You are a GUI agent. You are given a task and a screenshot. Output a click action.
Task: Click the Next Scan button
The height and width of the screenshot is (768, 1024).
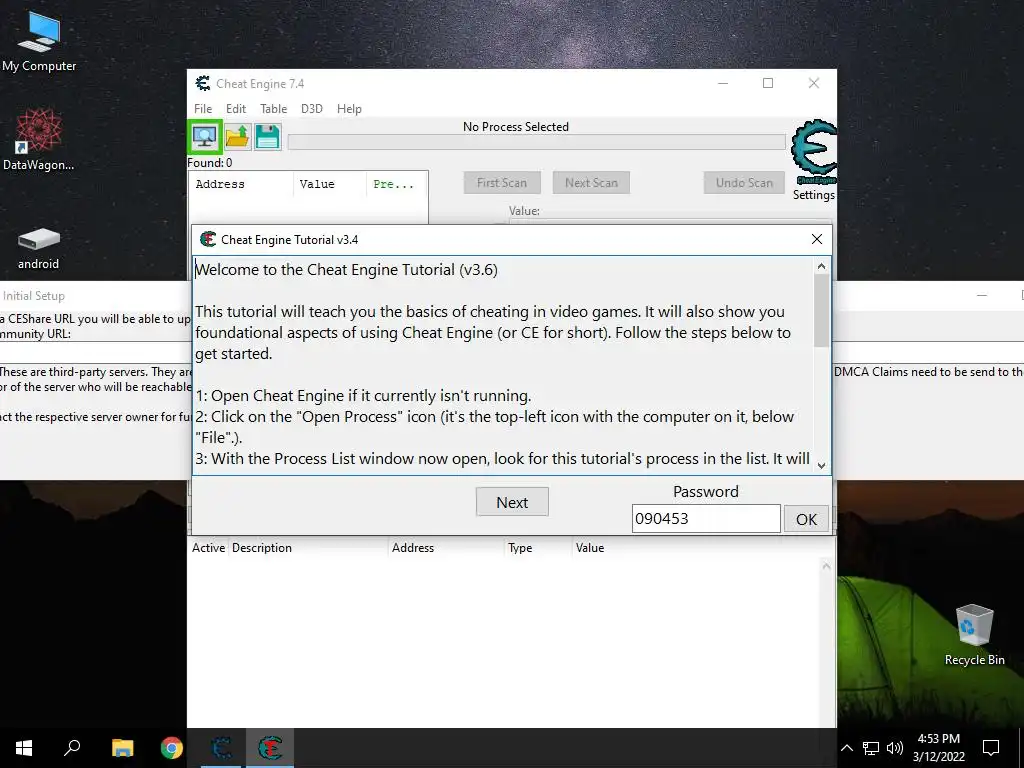pyautogui.click(x=591, y=183)
